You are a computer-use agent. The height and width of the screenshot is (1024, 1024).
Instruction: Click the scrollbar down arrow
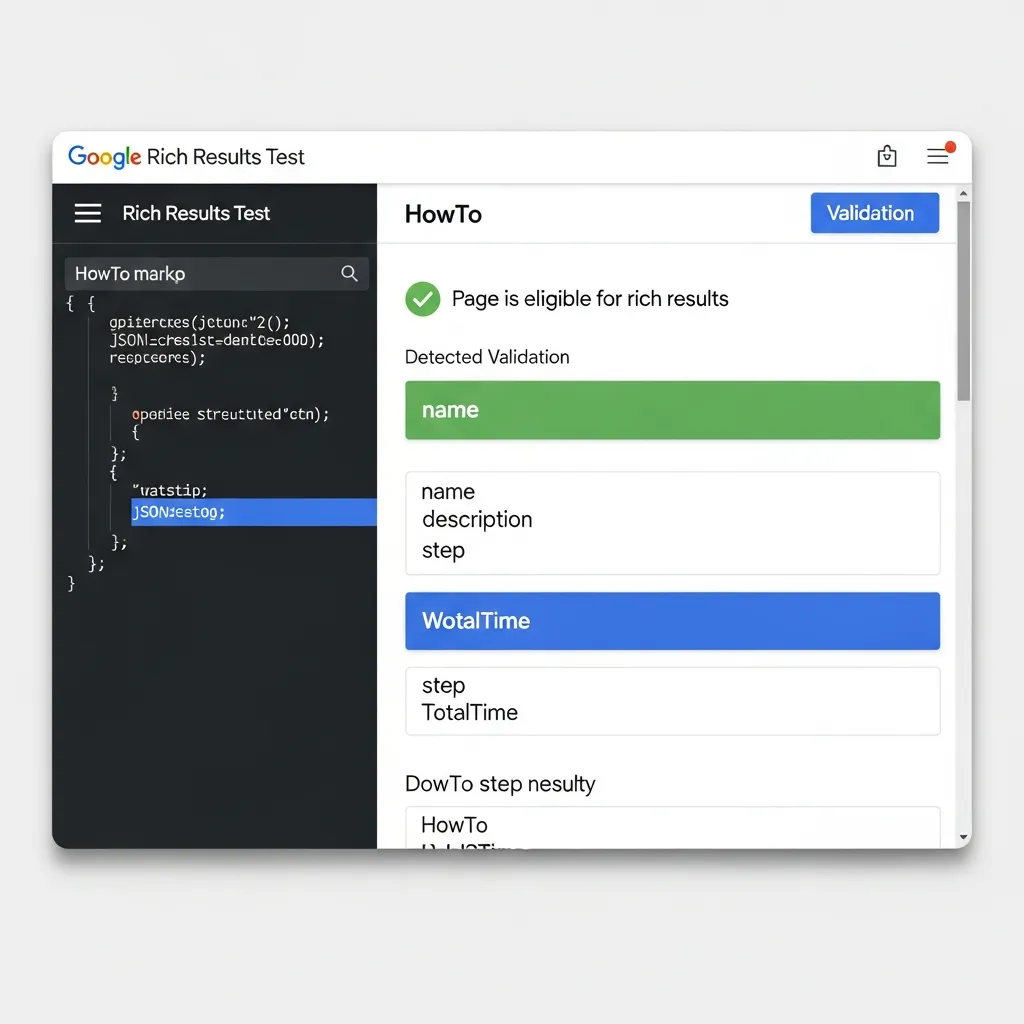[x=963, y=837]
